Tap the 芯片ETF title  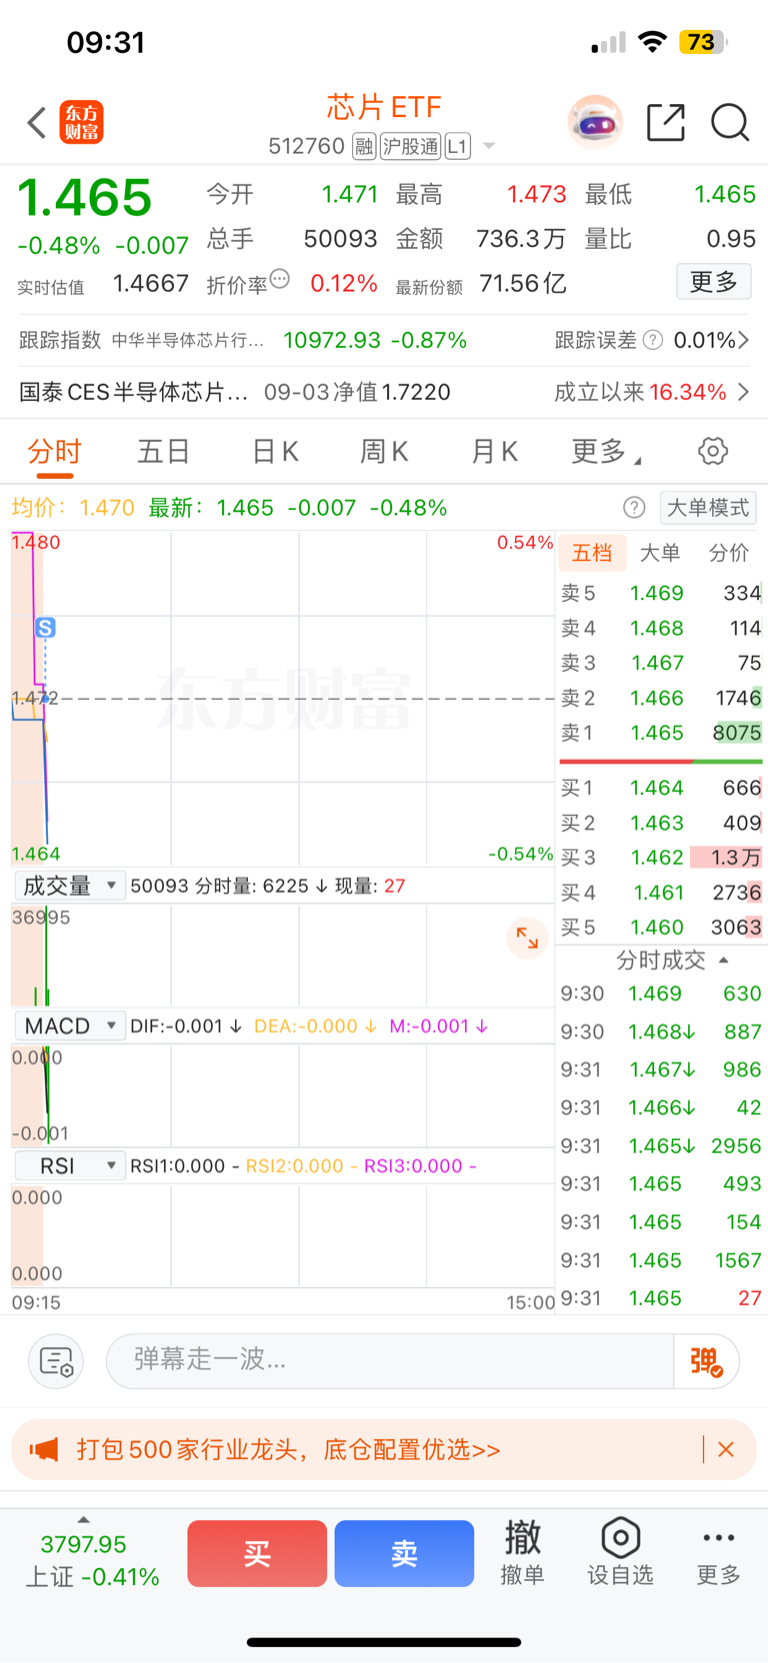click(384, 106)
